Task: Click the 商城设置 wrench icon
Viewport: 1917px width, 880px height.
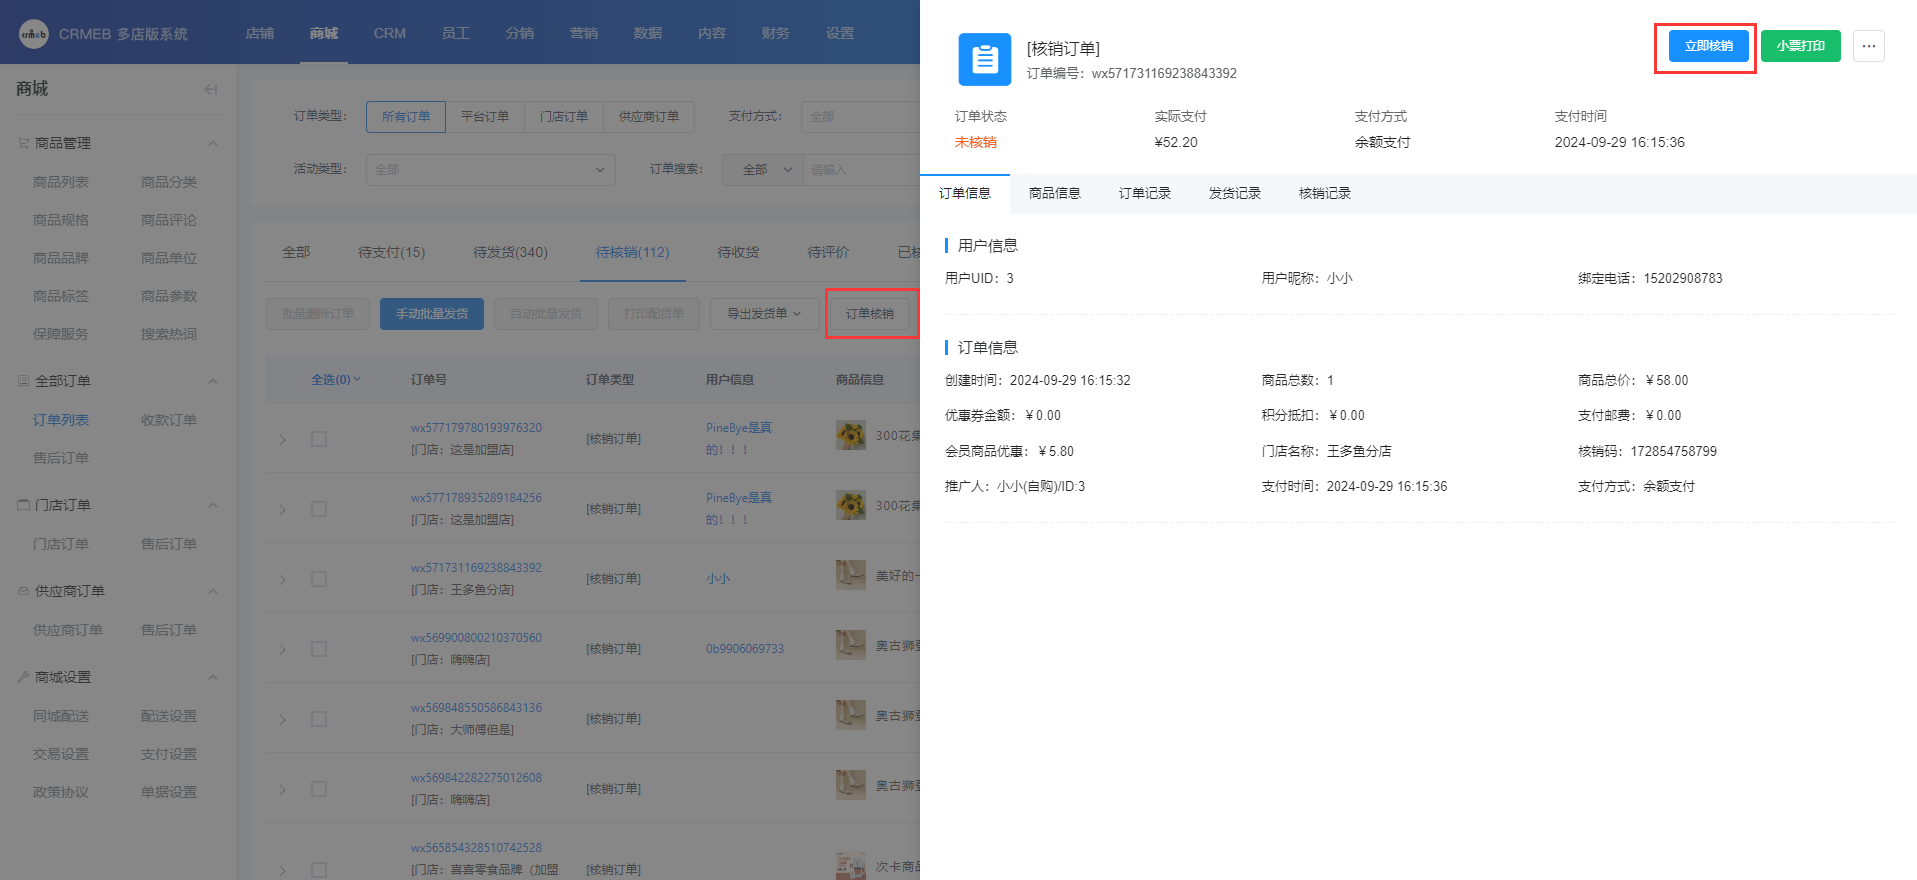Action: point(23,677)
